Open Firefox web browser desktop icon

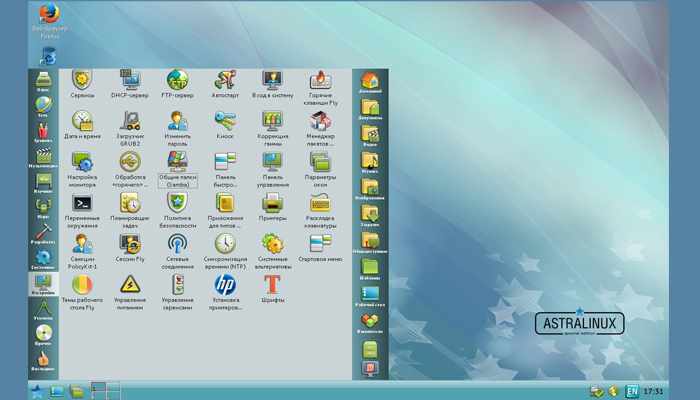point(50,21)
